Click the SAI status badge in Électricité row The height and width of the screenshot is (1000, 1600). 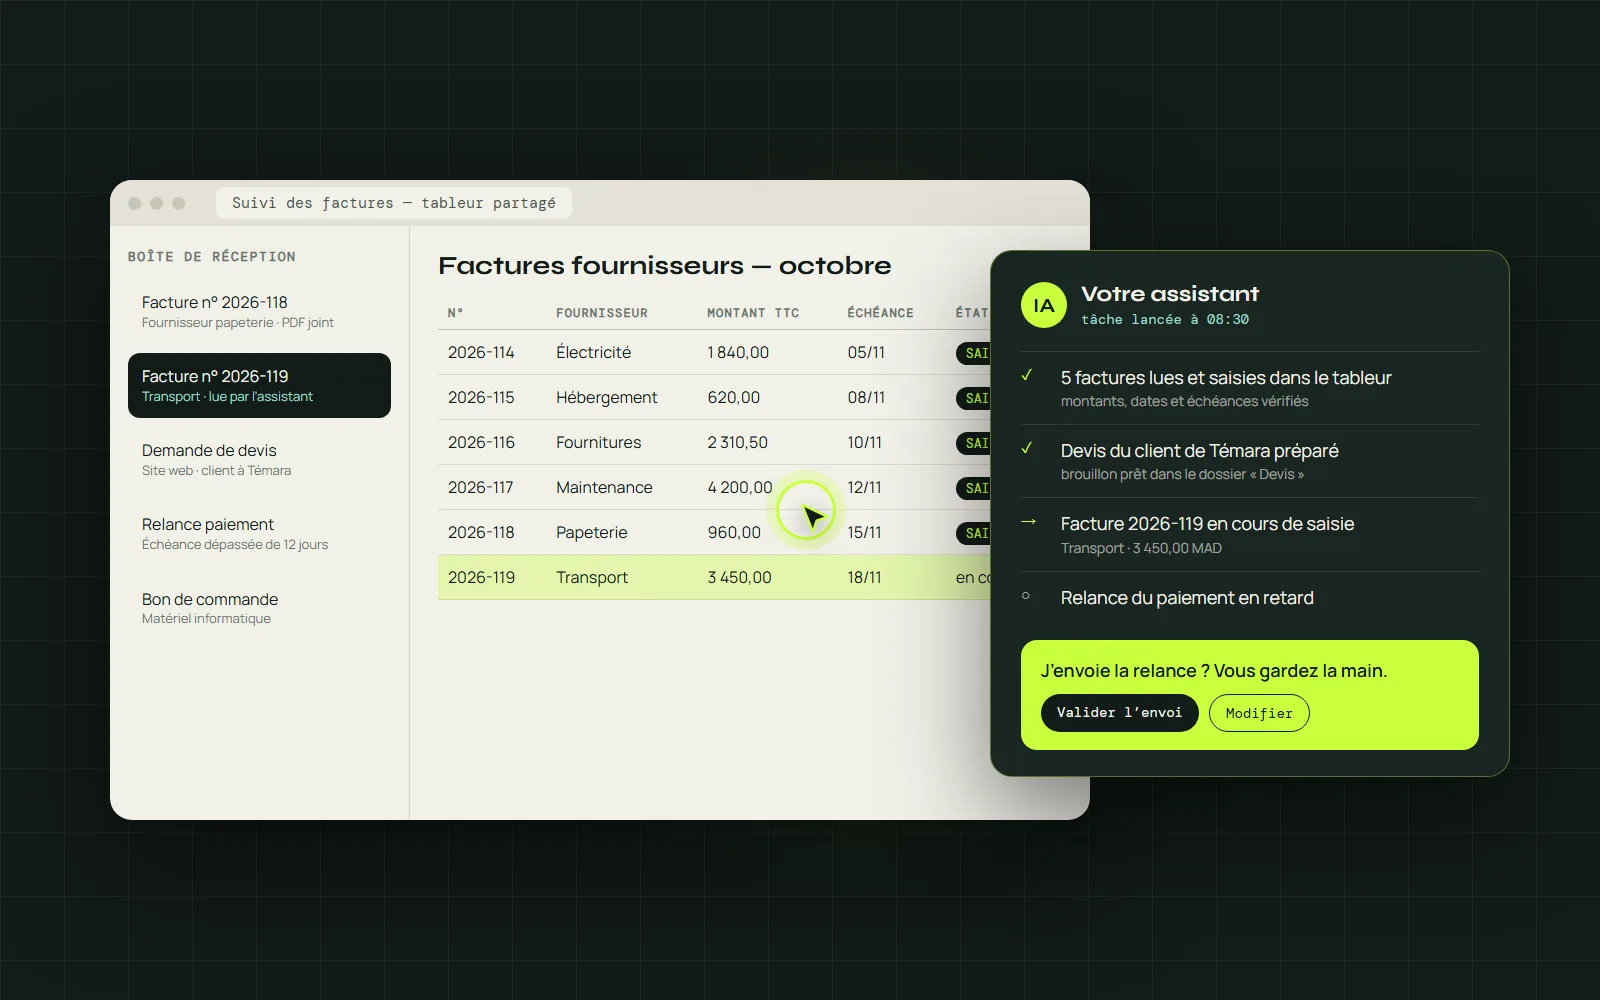coord(973,353)
